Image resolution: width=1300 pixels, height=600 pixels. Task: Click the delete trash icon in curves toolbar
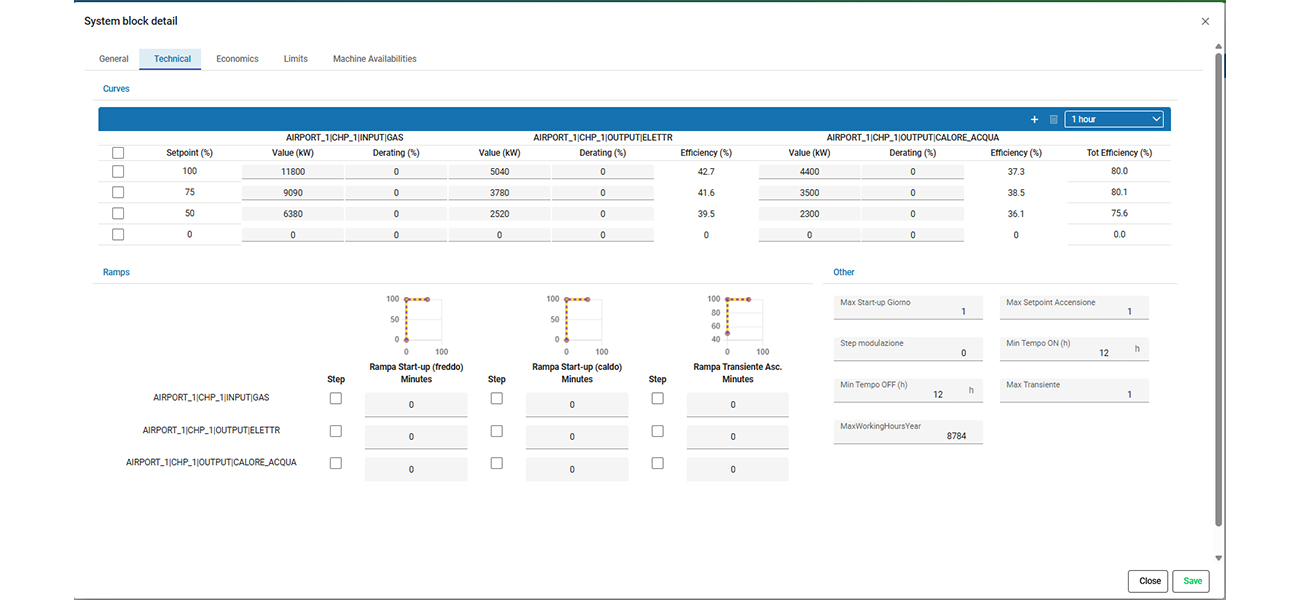(1053, 119)
